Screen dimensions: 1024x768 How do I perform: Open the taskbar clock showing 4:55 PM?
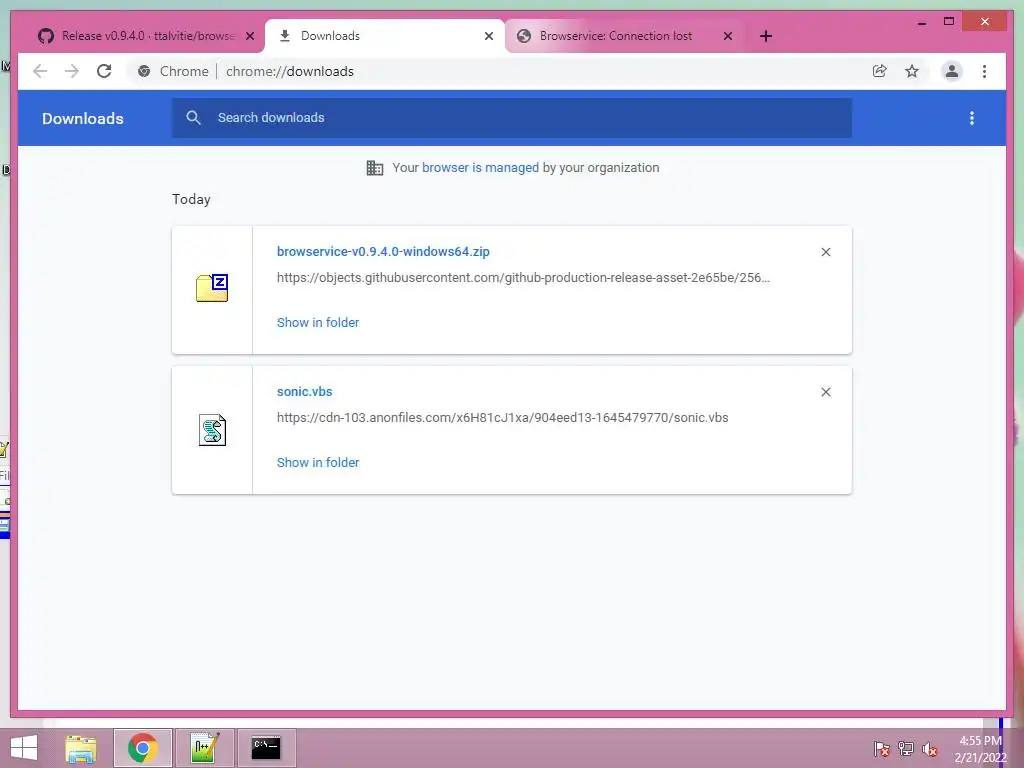[x=980, y=749]
